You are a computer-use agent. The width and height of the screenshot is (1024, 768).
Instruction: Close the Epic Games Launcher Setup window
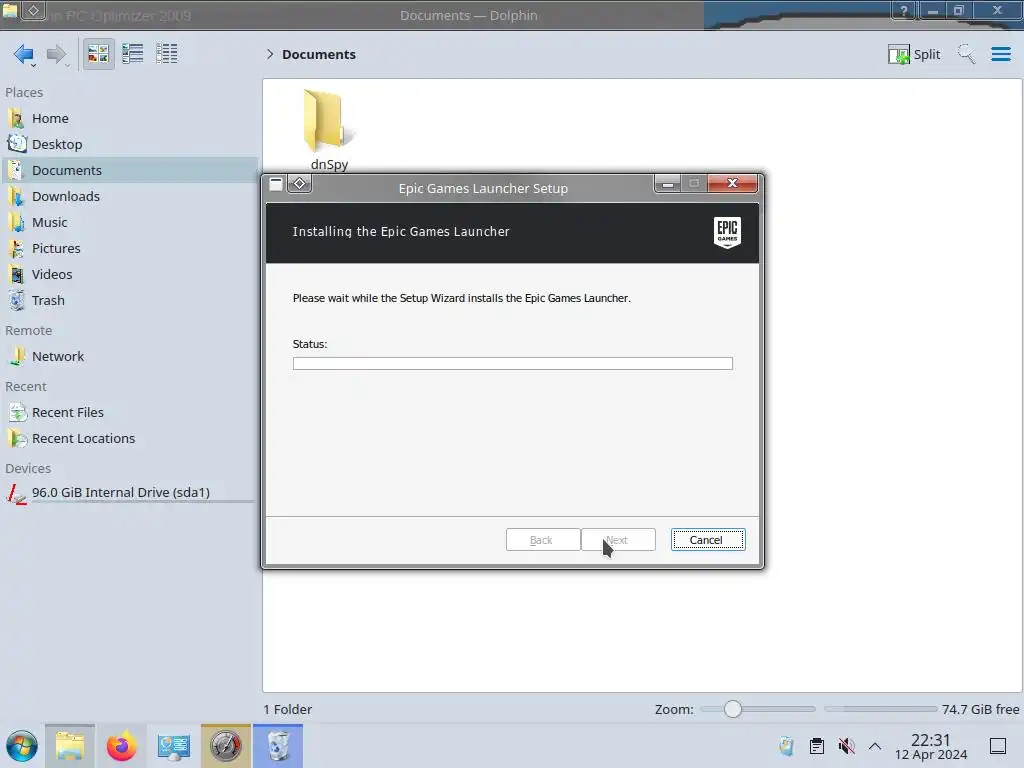tap(732, 184)
